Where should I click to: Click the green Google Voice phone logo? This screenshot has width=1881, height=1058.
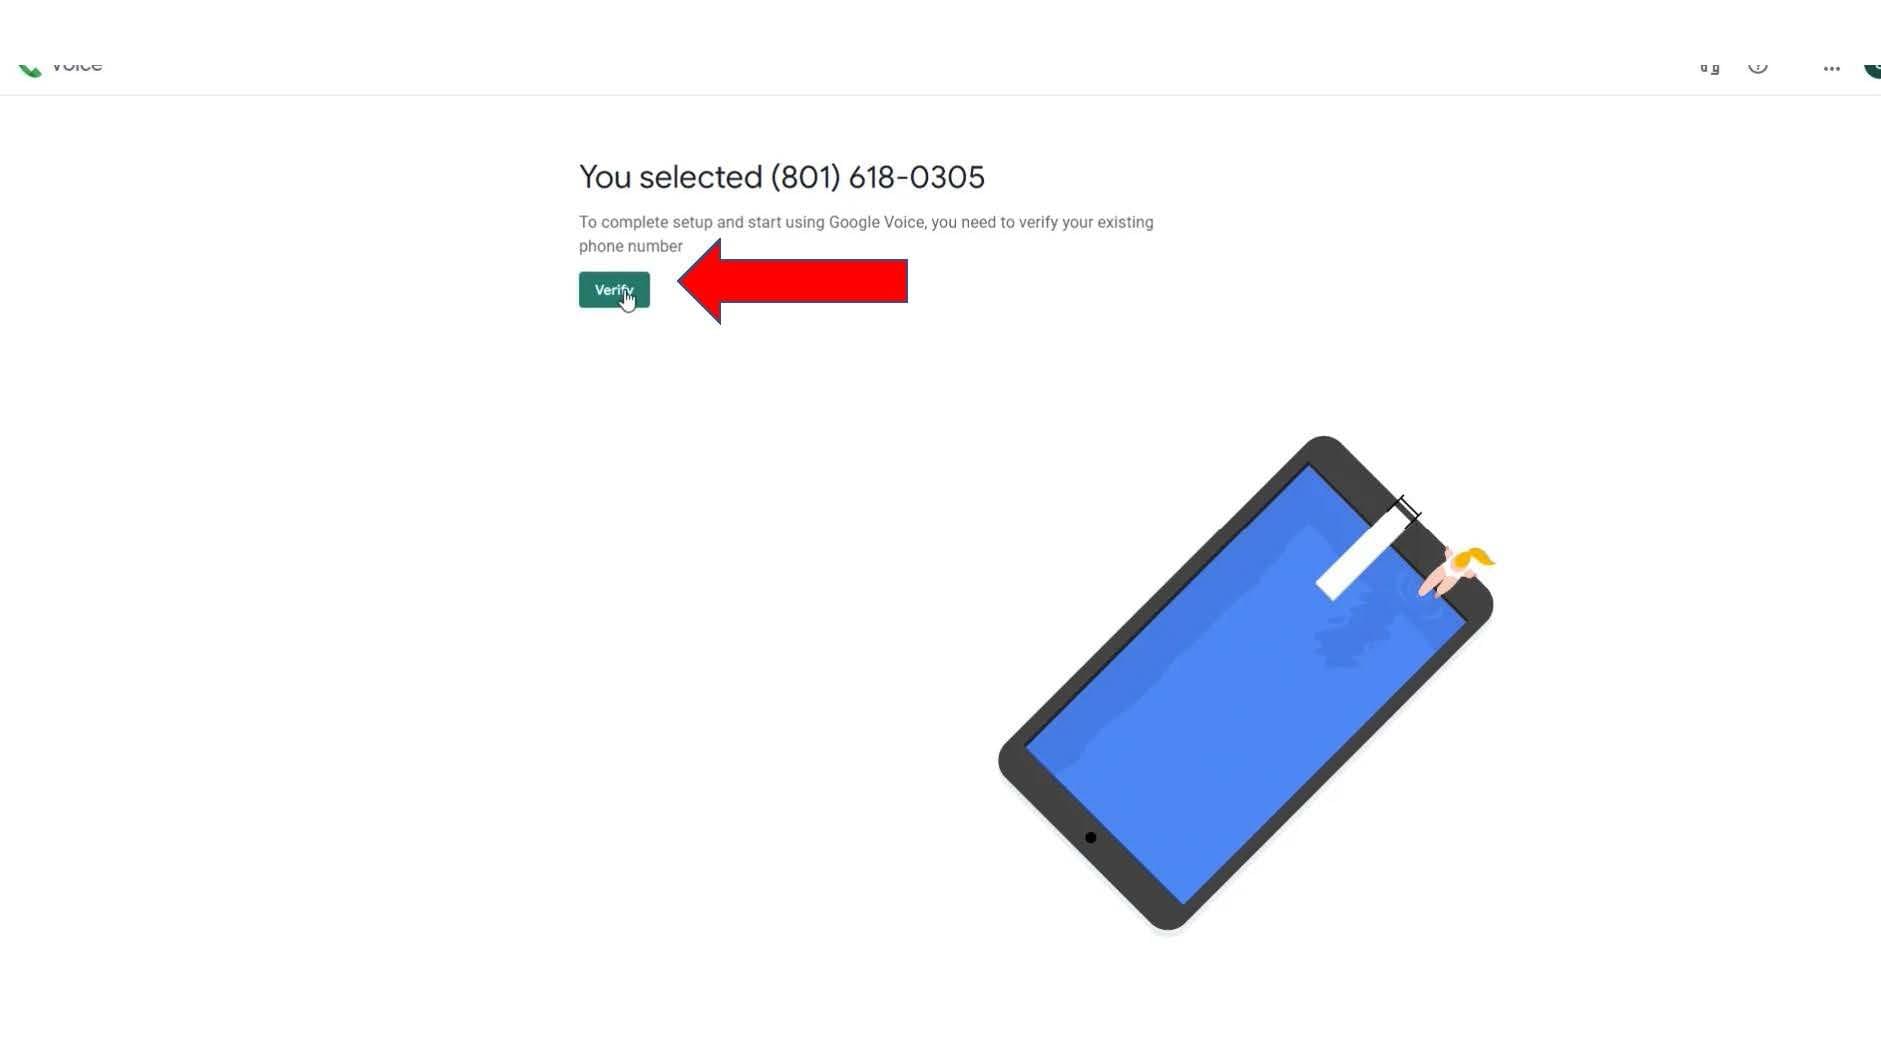click(29, 68)
